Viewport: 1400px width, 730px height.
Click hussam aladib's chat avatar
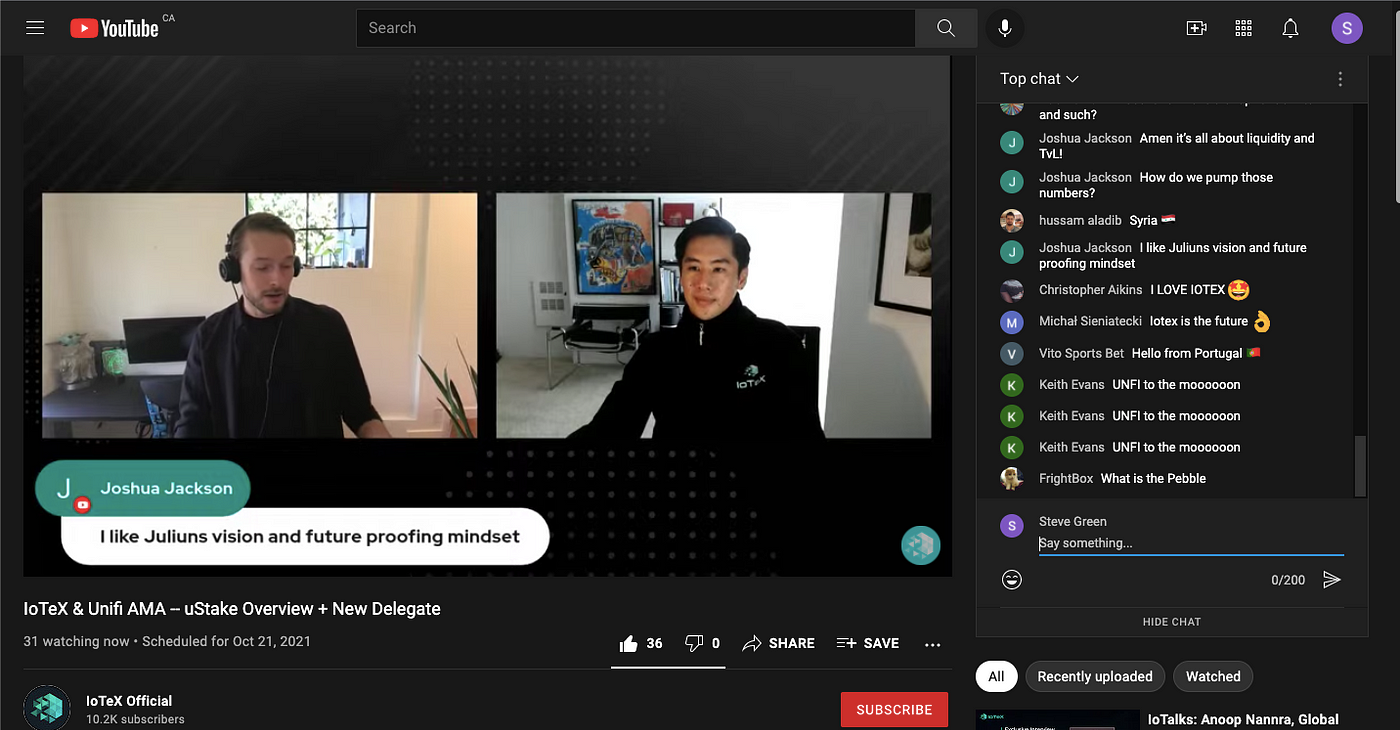click(x=1012, y=220)
